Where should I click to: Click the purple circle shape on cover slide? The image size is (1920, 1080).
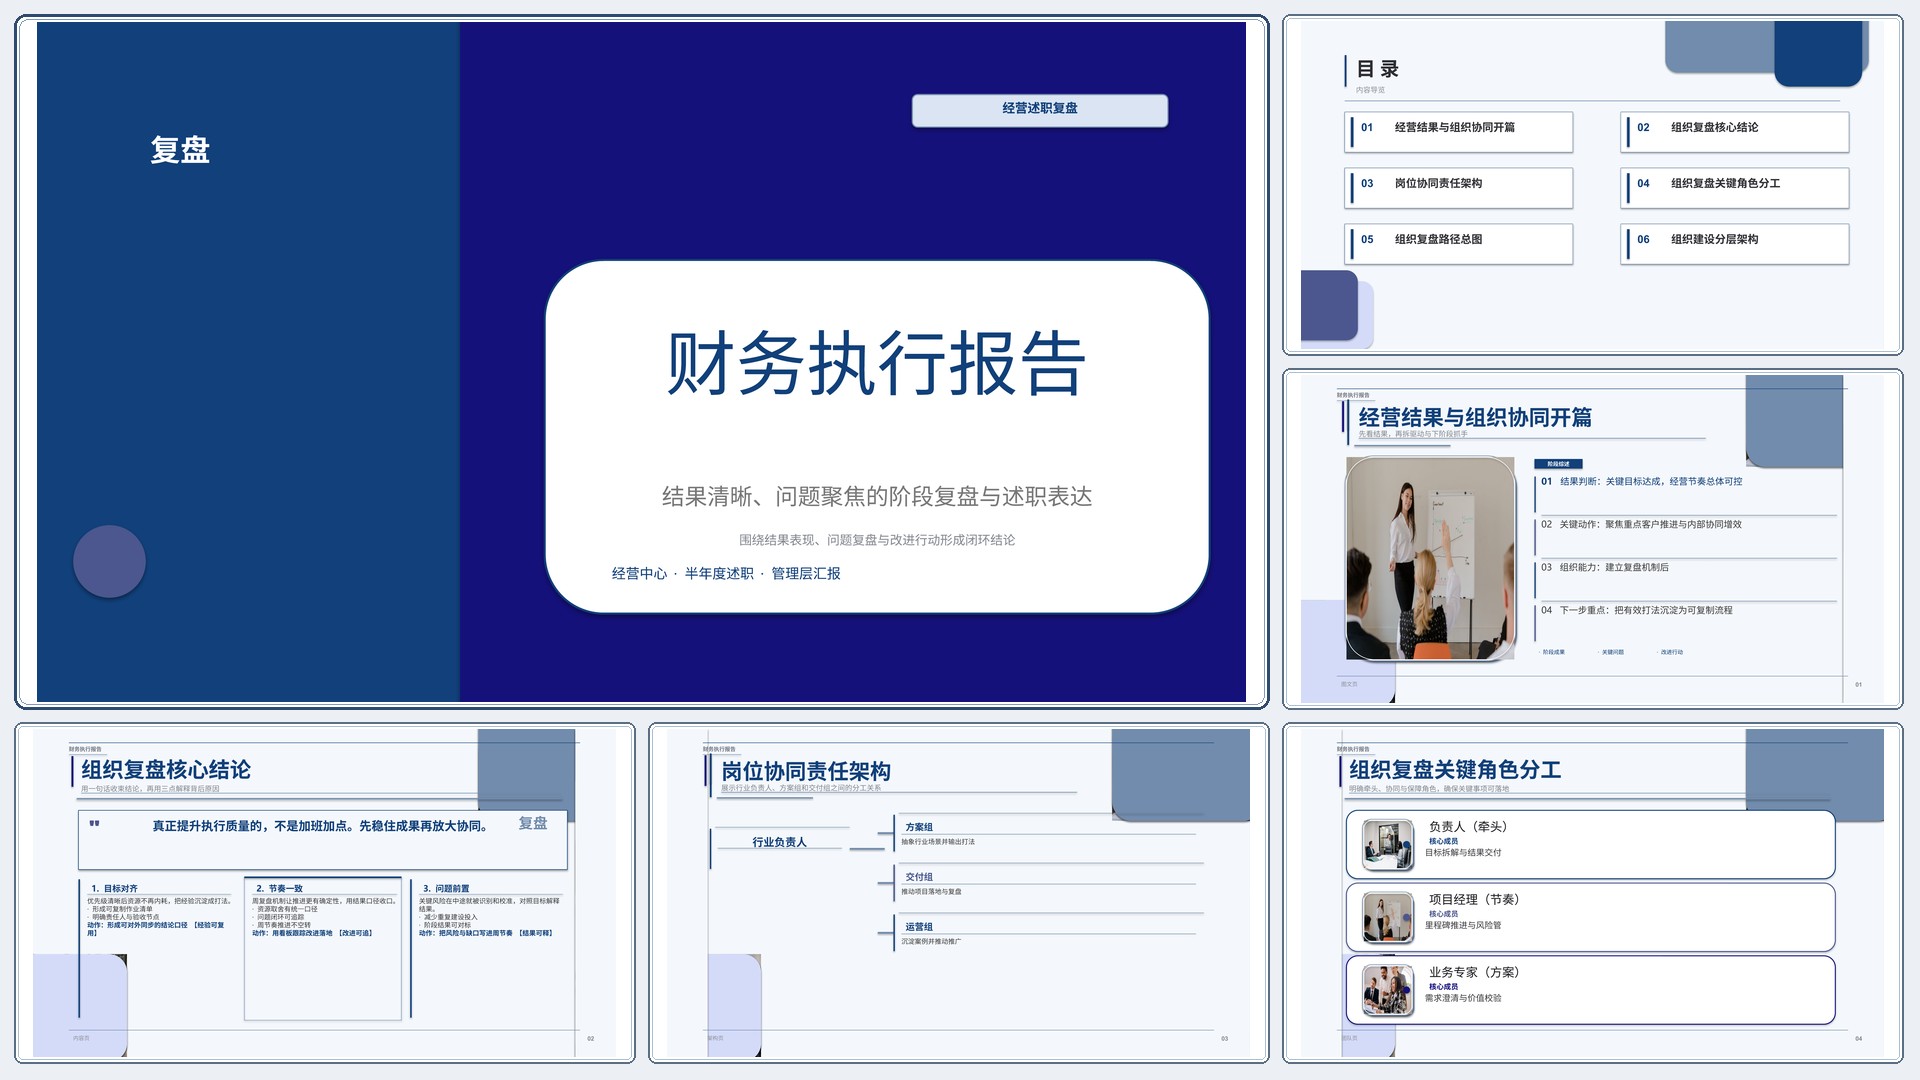[110, 562]
